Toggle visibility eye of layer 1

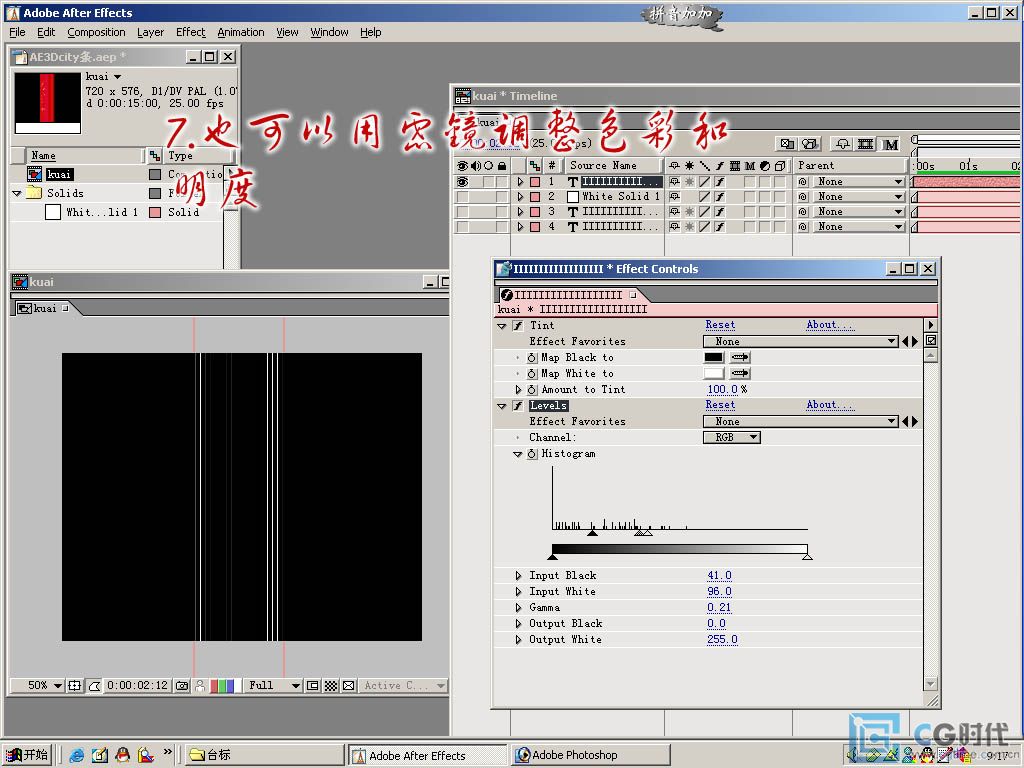pyautogui.click(x=463, y=182)
